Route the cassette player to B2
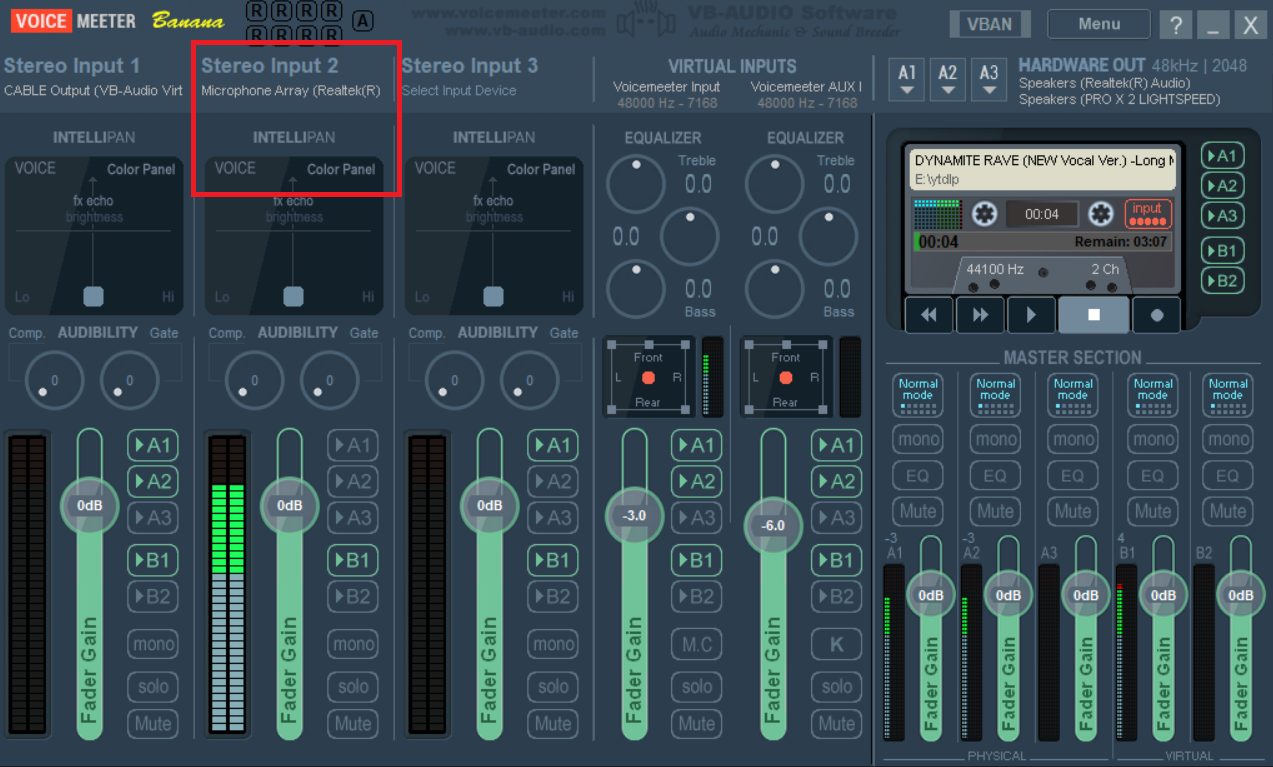 point(1221,281)
